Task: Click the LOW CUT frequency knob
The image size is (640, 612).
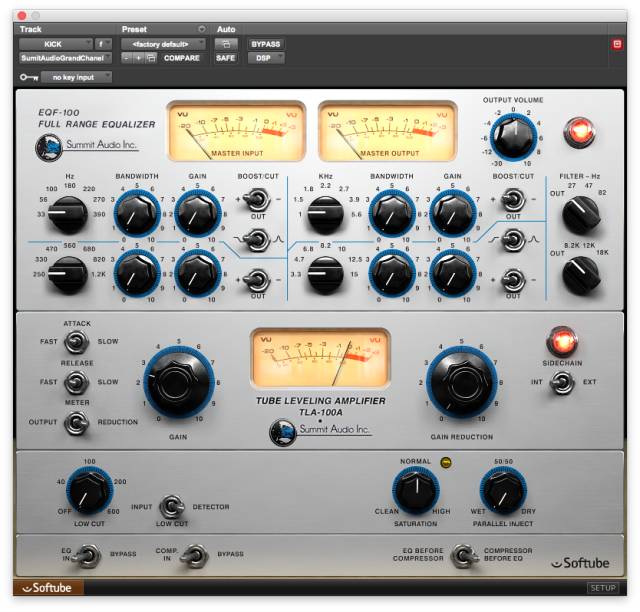Action: (x=89, y=491)
